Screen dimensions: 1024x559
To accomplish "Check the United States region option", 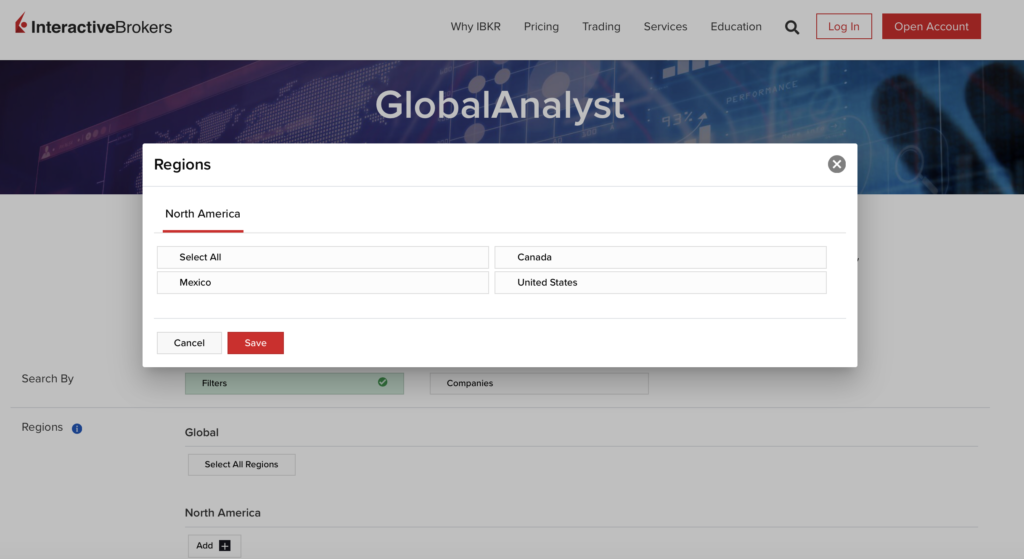I will [x=660, y=283].
